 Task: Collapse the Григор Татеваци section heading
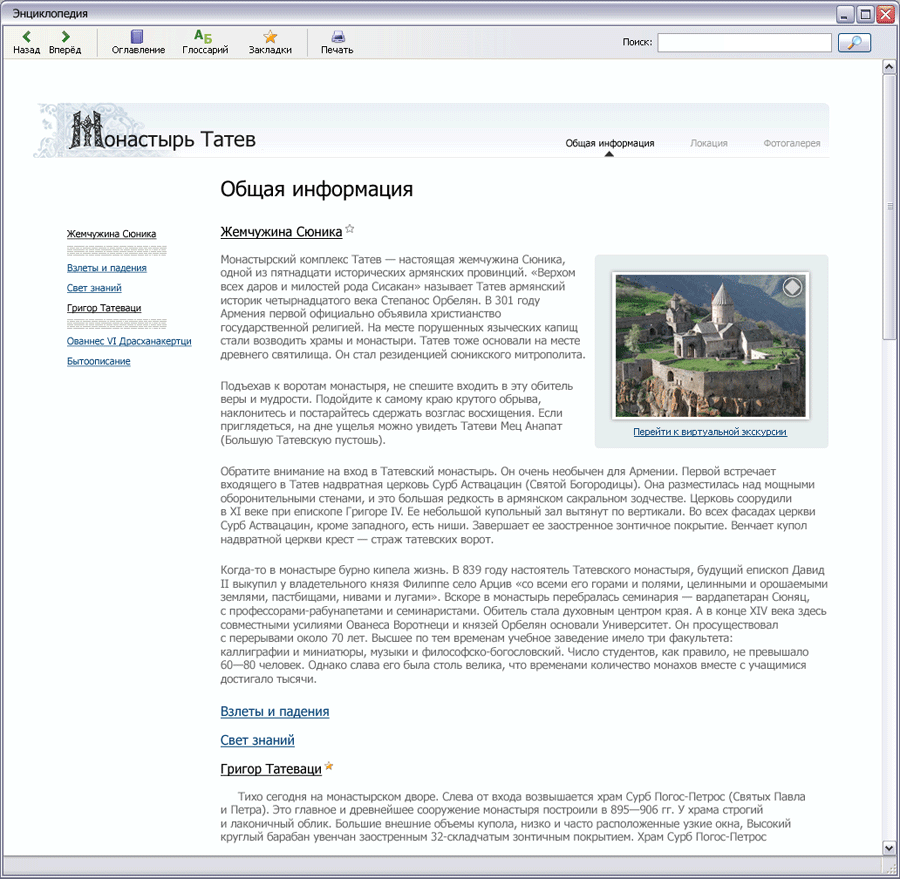pyautogui.click(x=270, y=770)
